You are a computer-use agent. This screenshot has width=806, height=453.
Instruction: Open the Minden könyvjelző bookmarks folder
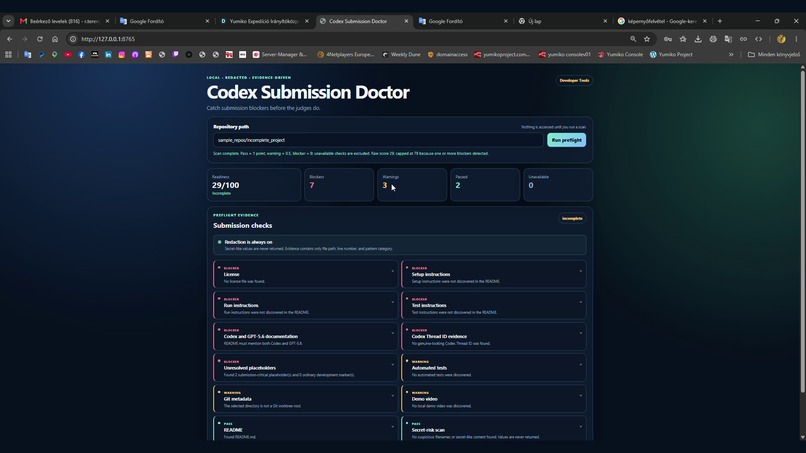click(774, 55)
